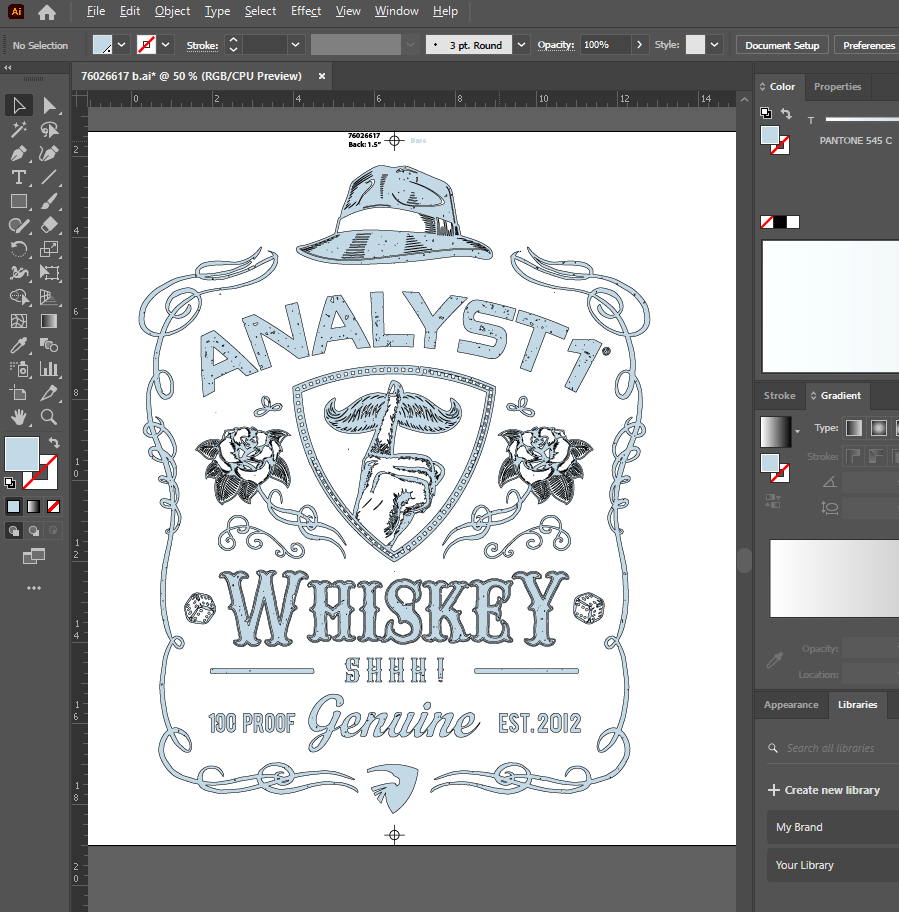The height and width of the screenshot is (912, 899).
Task: Click the Eraser tool
Action: (x=49, y=226)
